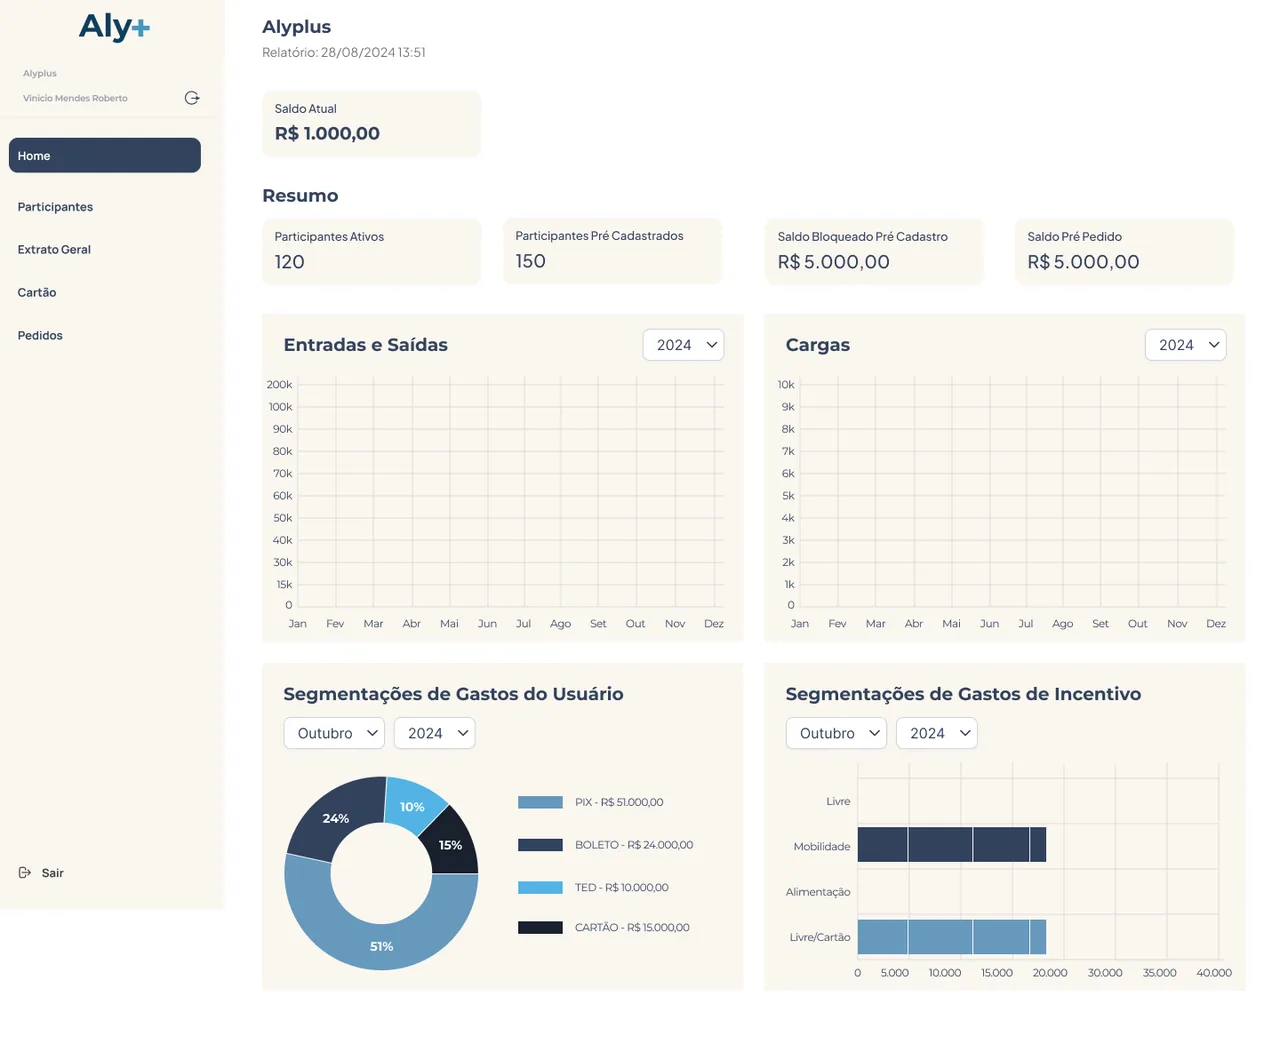The height and width of the screenshot is (1044, 1280).
Task: Click the TED legend color swatch
Action: click(540, 887)
